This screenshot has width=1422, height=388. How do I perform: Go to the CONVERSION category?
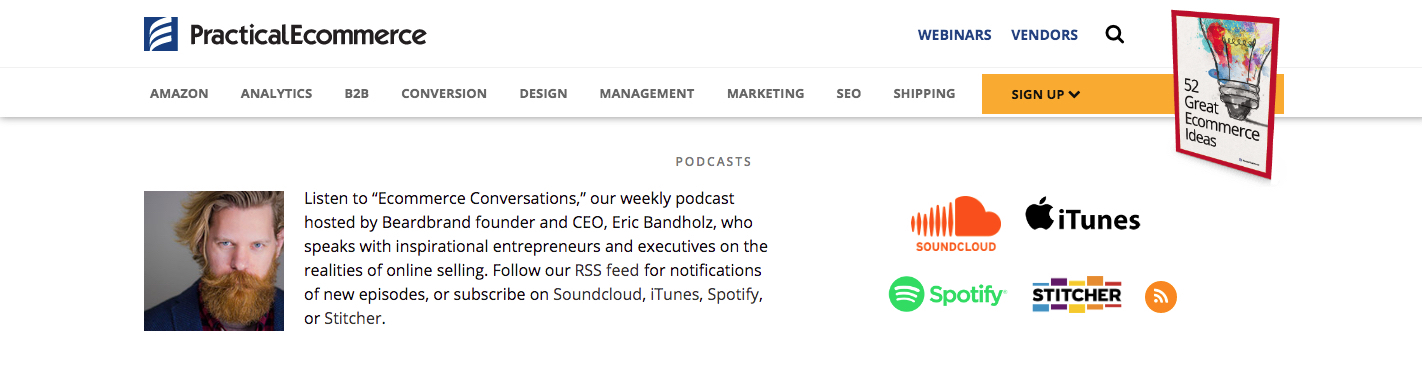pos(444,94)
